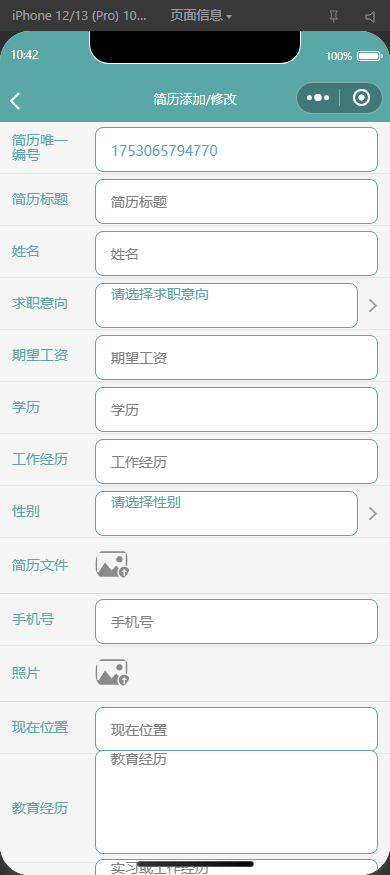The image size is (390, 875).
Task: Upload a file via 简历文件 image icon
Action: pos(112,565)
